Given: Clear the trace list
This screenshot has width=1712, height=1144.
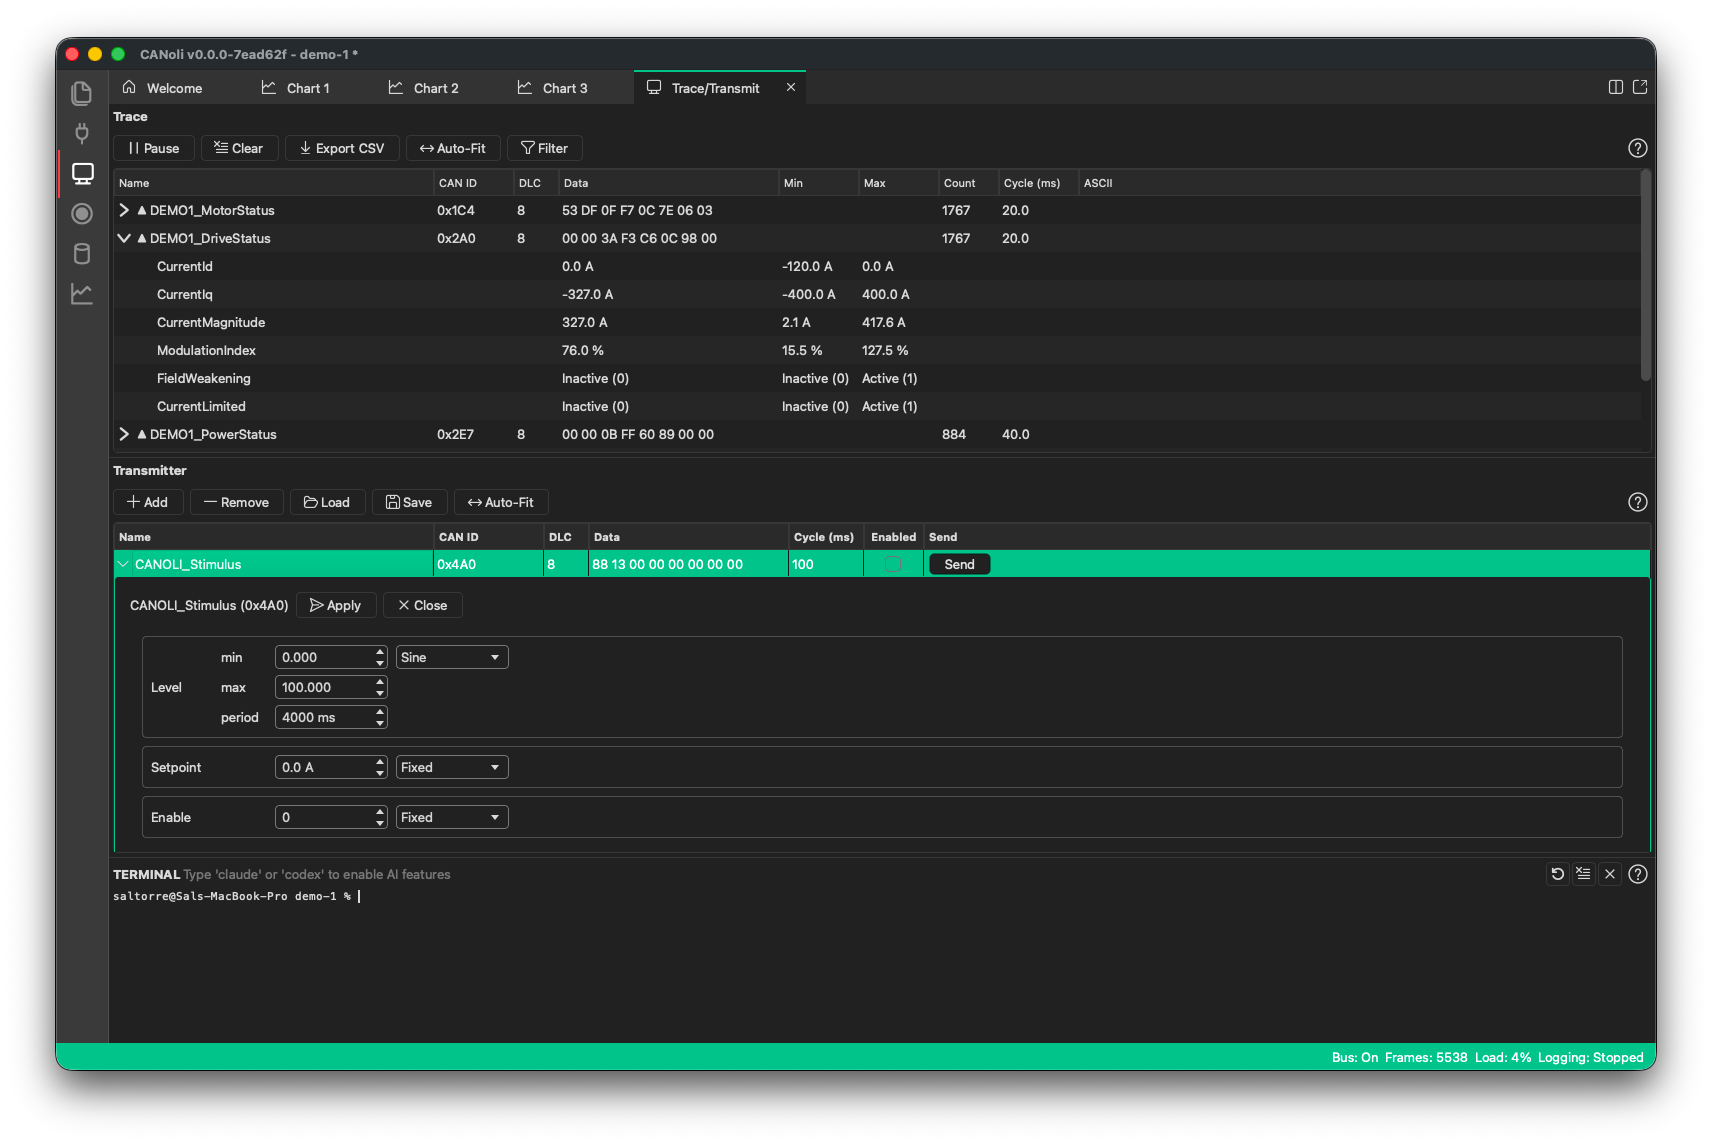Looking at the screenshot, I should pyautogui.click(x=239, y=148).
